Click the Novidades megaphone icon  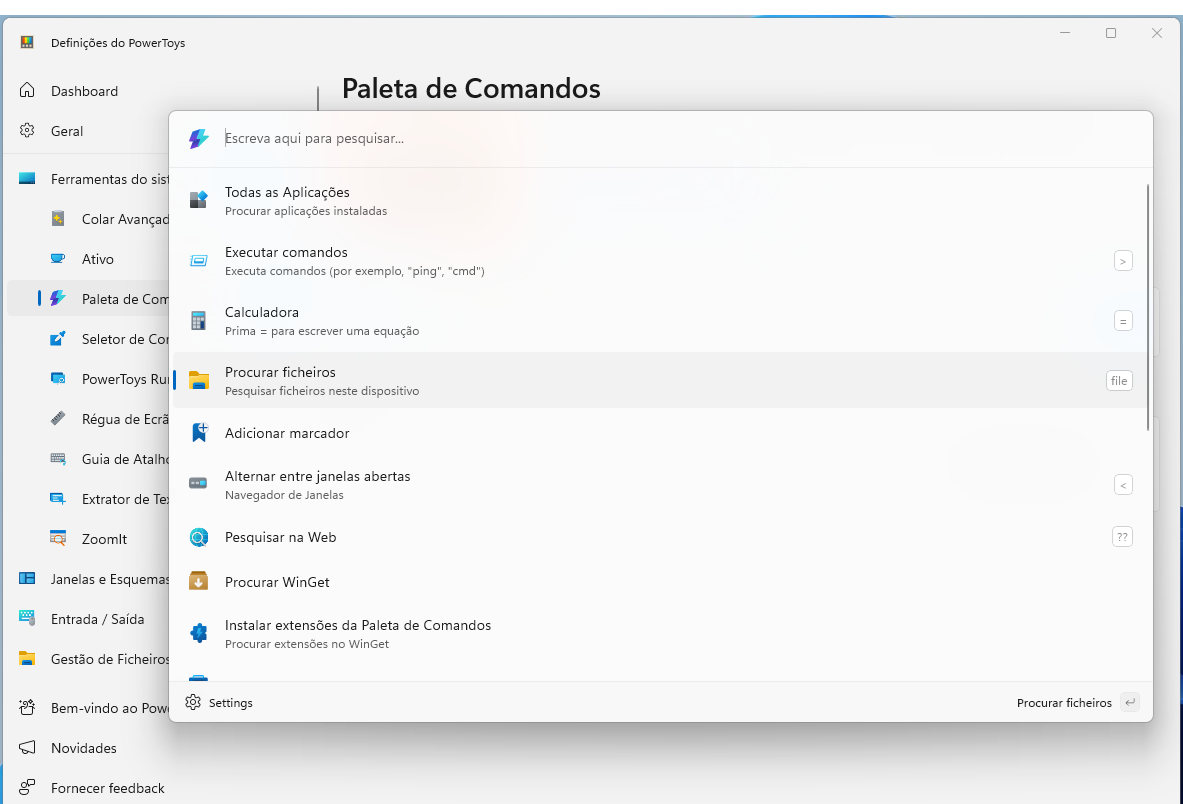tap(27, 747)
